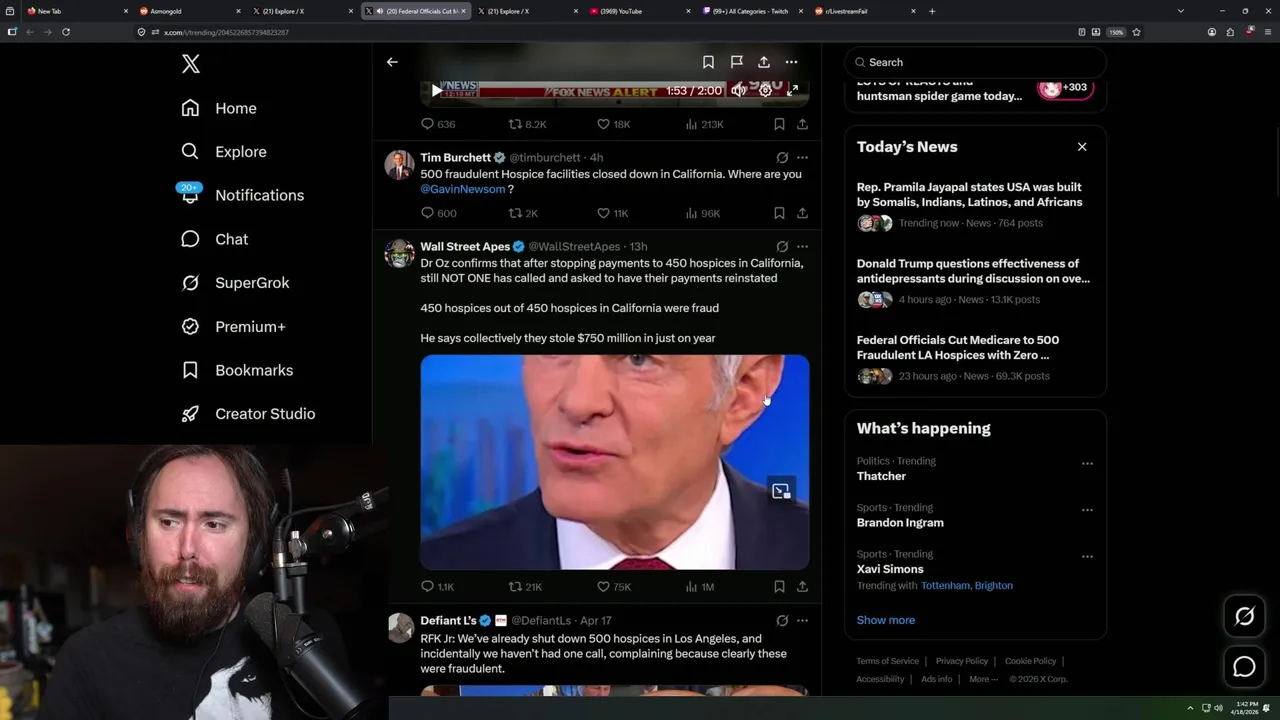Image resolution: width=1280 pixels, height=720 pixels.
Task: Click the Search input field
Action: tap(975, 62)
